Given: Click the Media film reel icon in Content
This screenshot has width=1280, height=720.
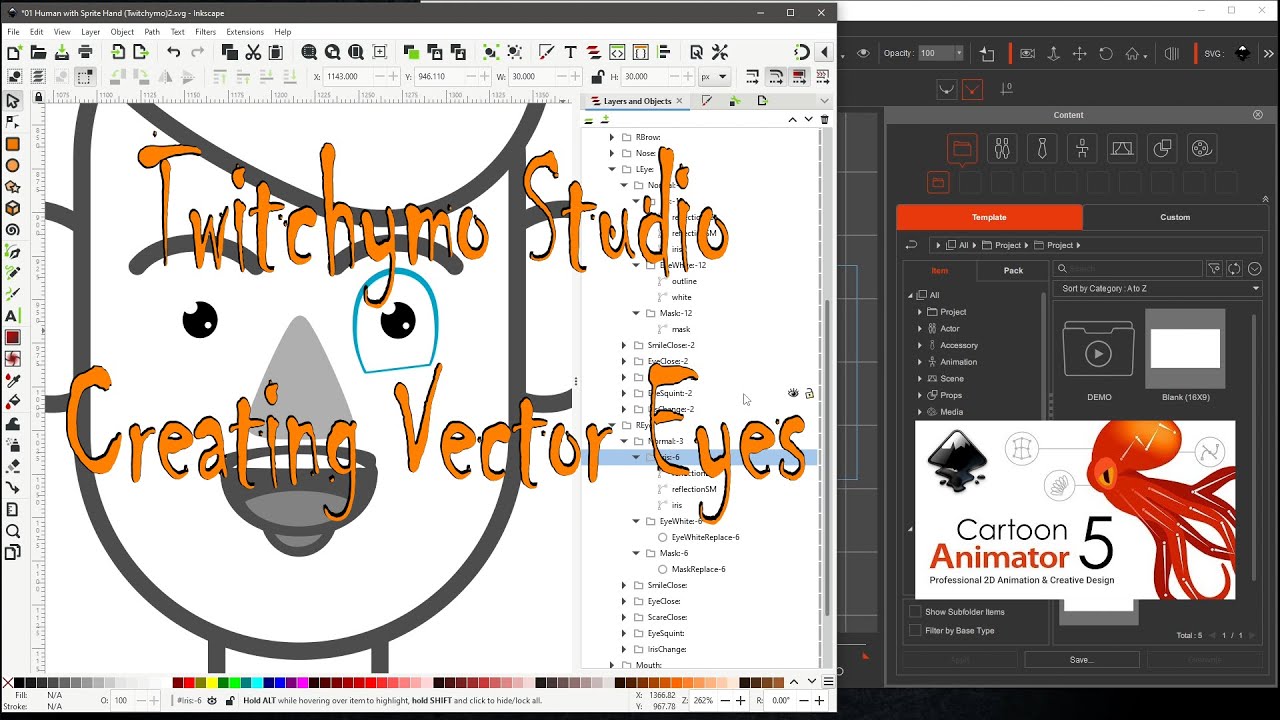Looking at the screenshot, I should point(1202,149).
